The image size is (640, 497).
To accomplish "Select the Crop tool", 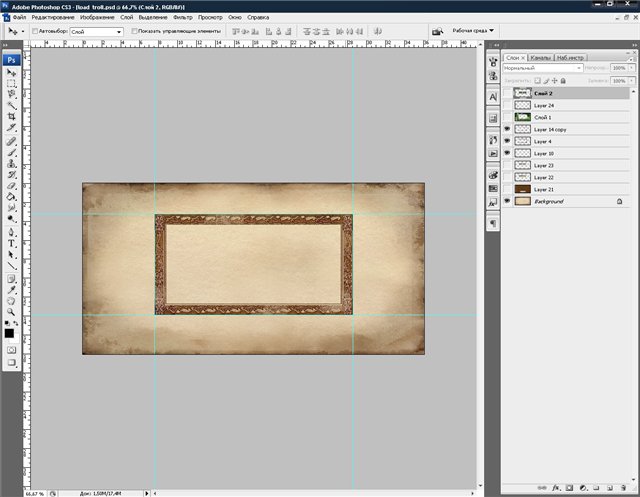I will point(12,116).
